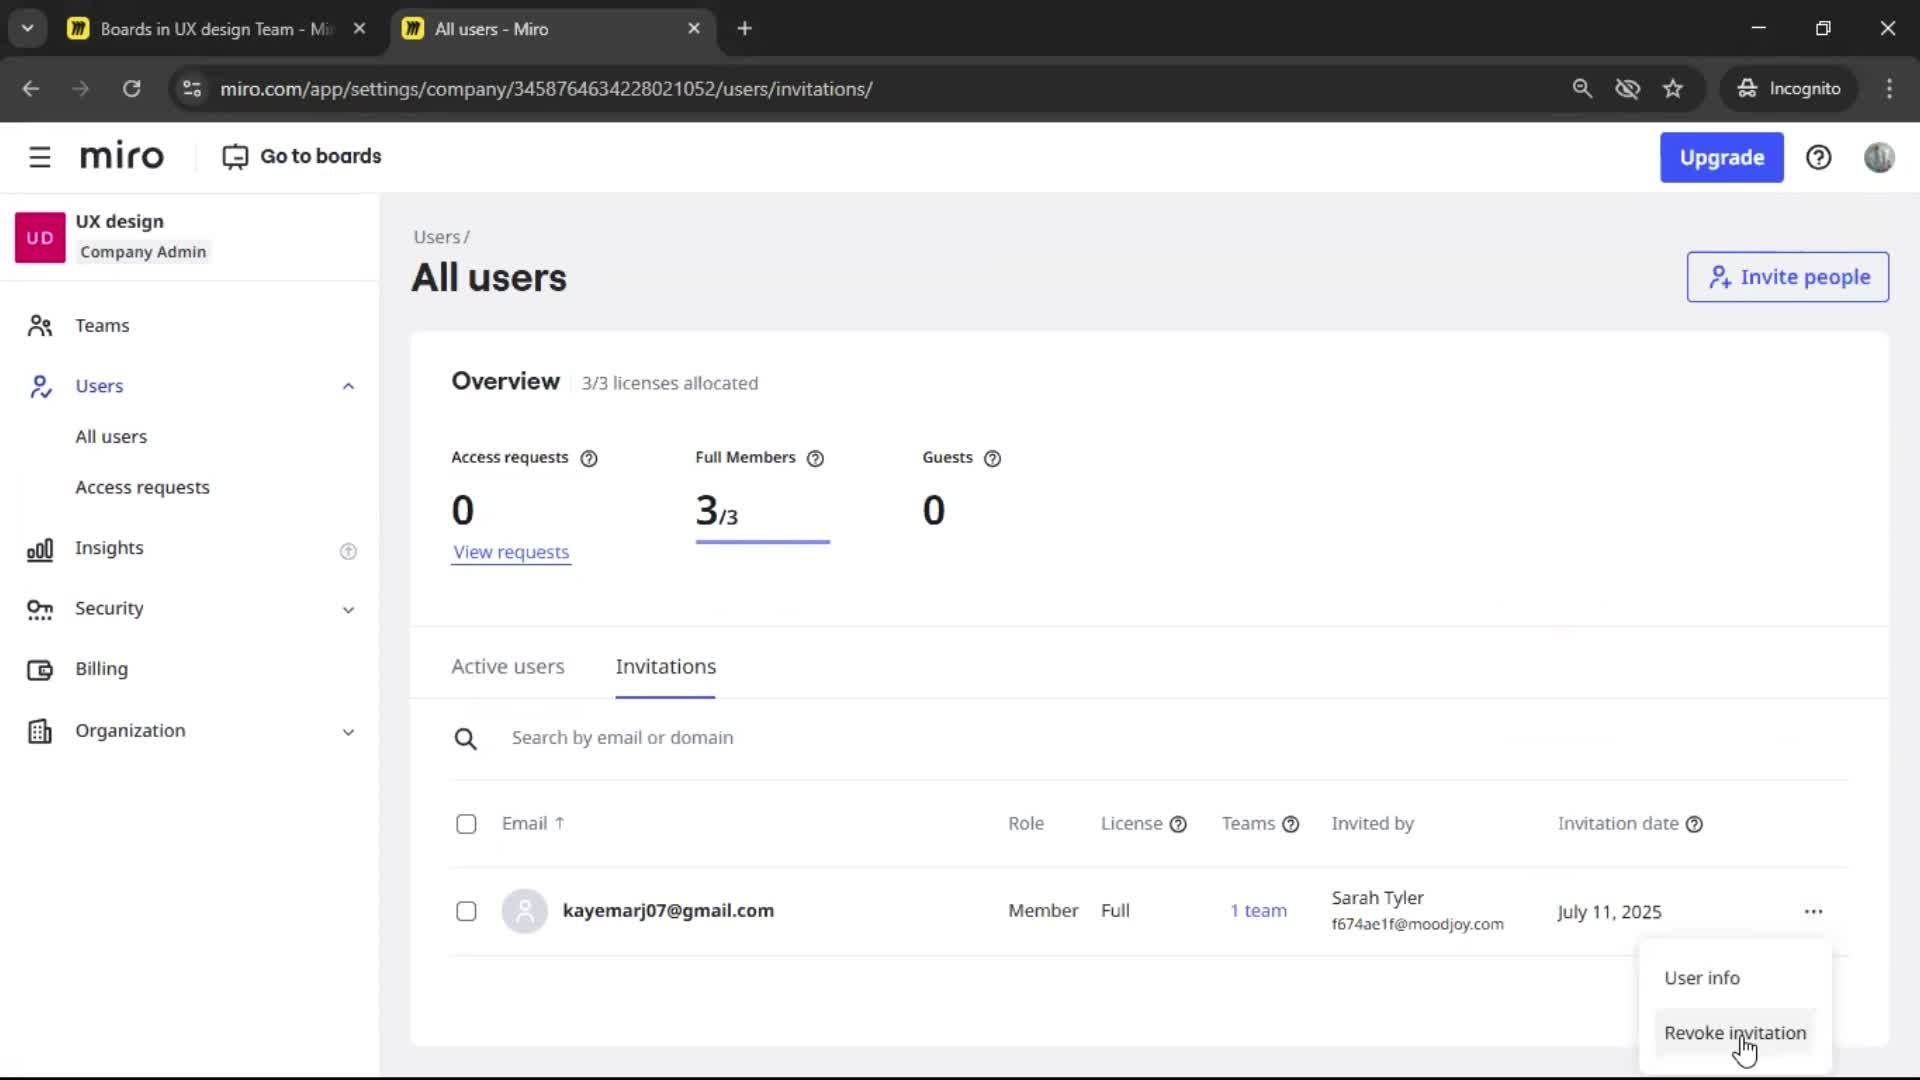This screenshot has width=1920, height=1080.
Task: Click the Teams column help icon
Action: coord(1290,824)
